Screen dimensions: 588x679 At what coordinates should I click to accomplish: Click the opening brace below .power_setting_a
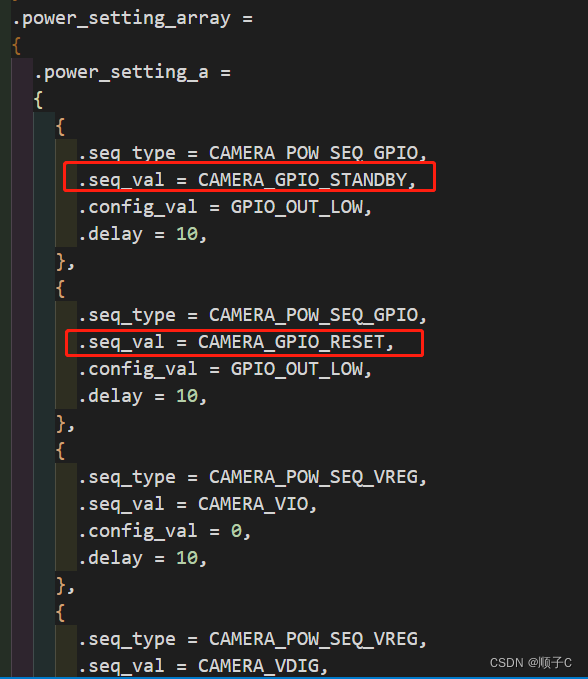click(x=39, y=100)
